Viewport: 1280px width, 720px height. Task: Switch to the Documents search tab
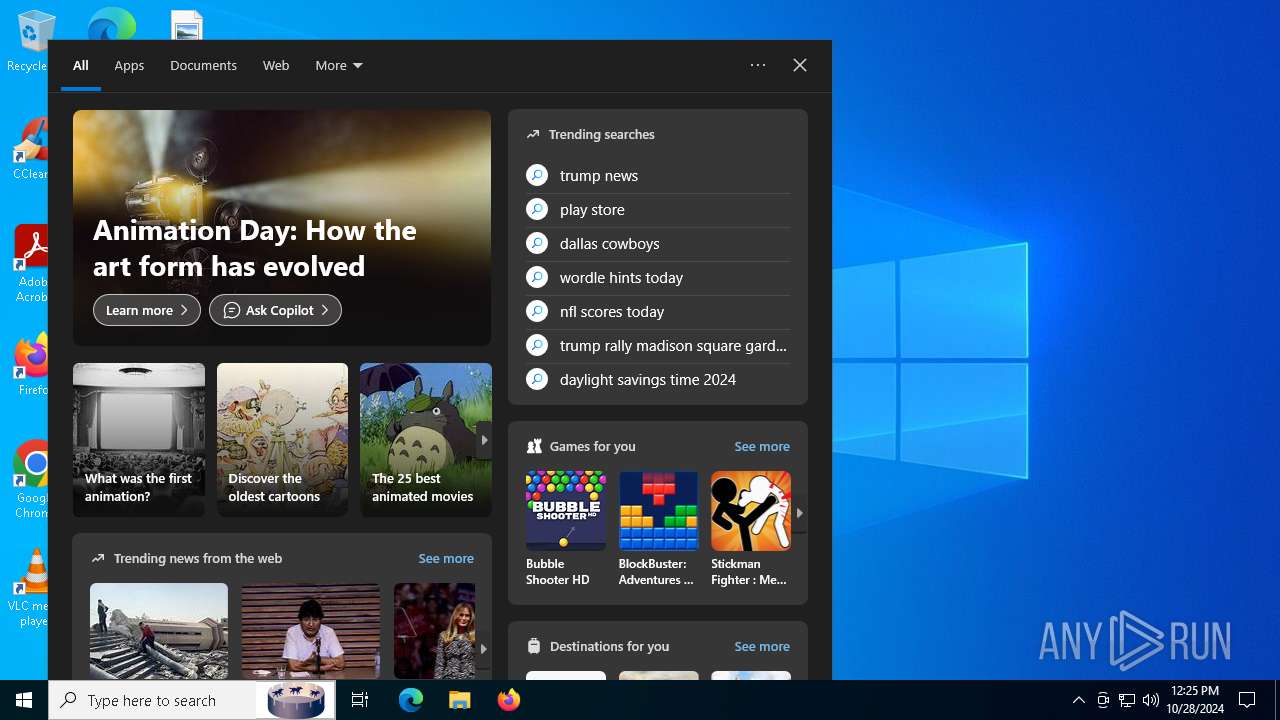click(203, 65)
